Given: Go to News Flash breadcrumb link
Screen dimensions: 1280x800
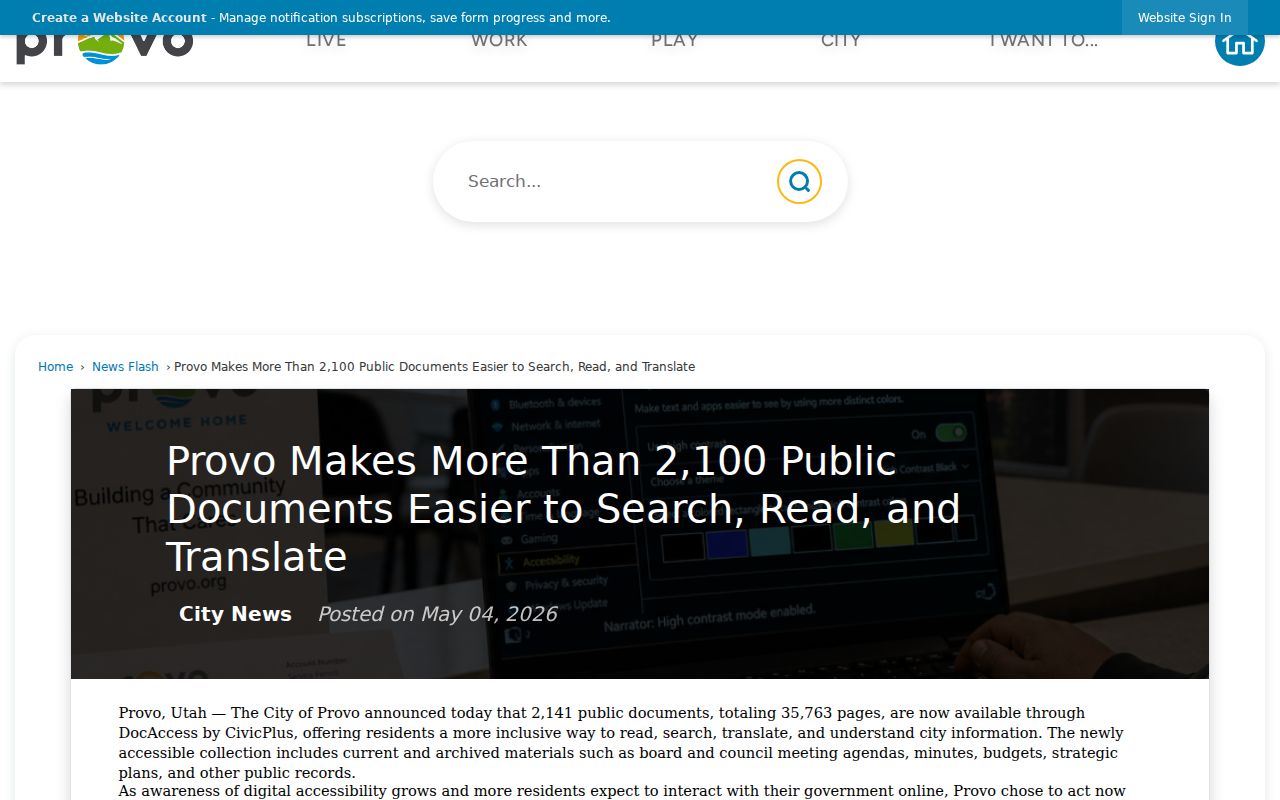Looking at the screenshot, I should point(125,367).
